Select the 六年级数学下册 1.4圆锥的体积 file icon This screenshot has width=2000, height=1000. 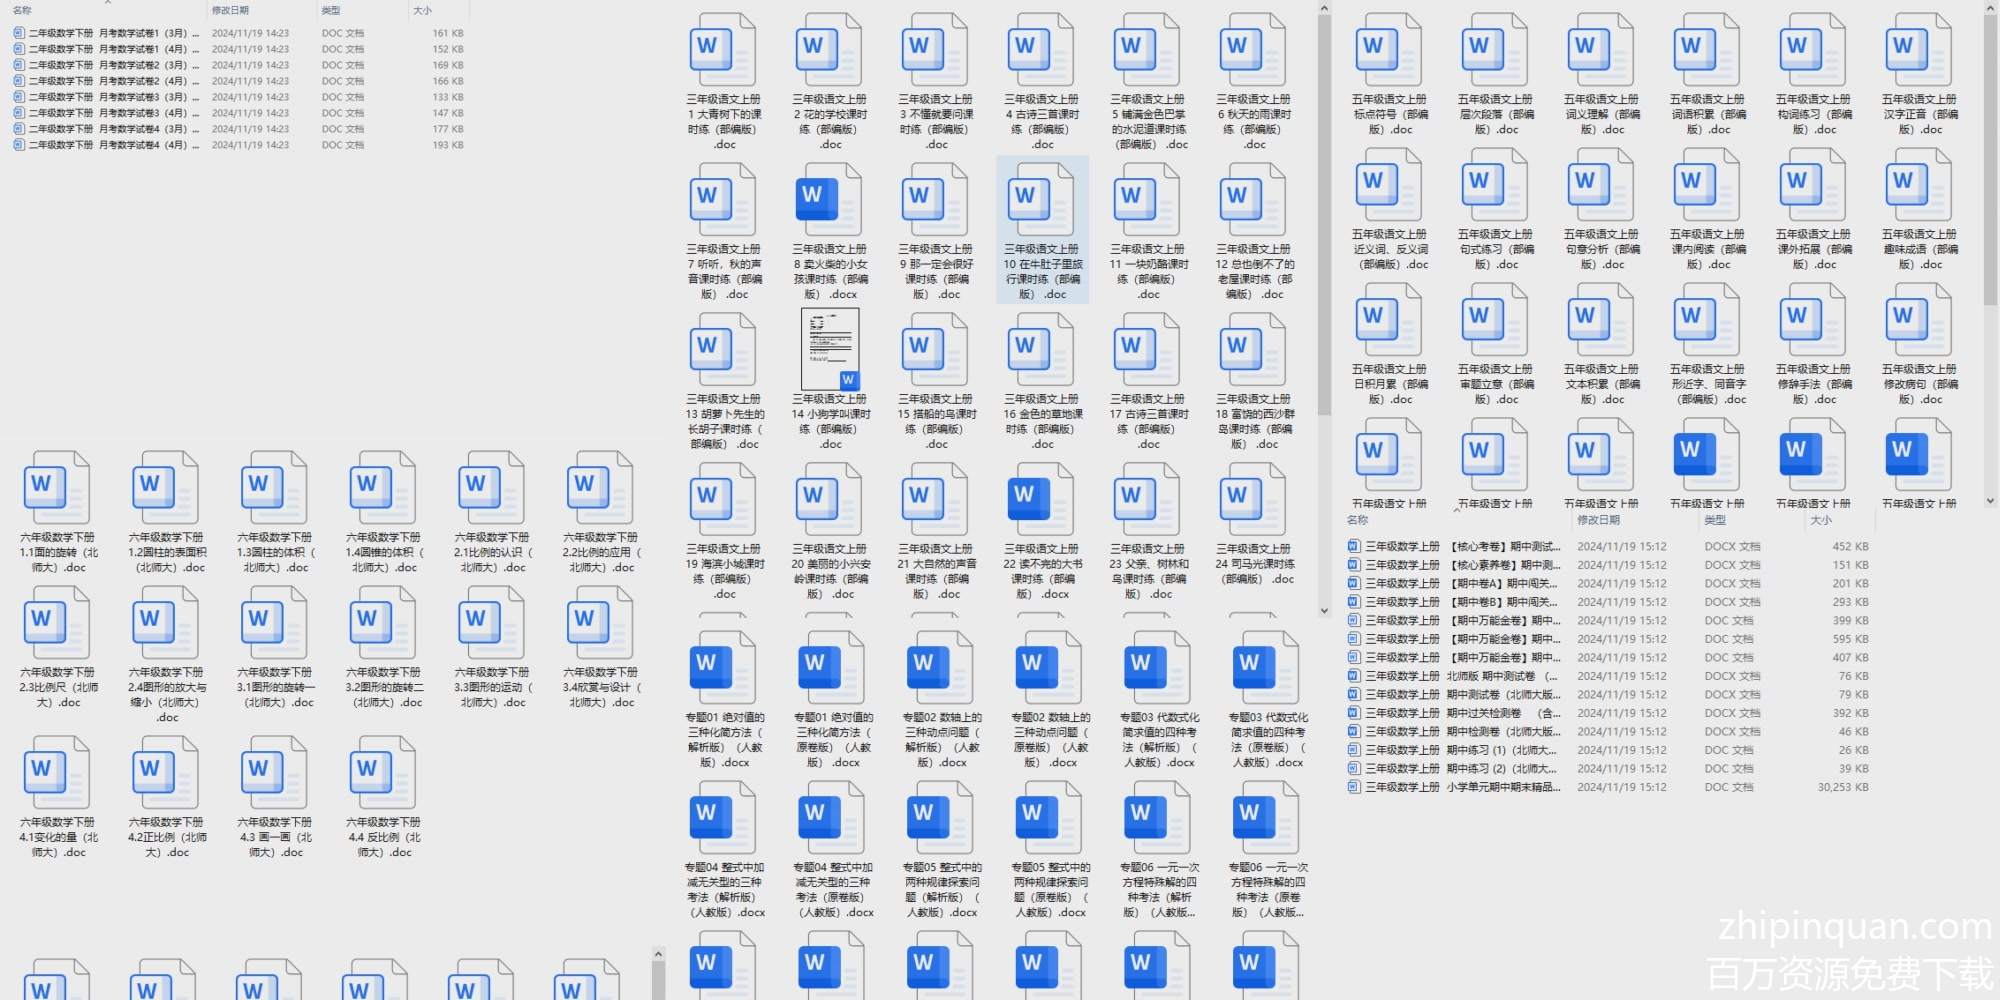click(x=383, y=488)
